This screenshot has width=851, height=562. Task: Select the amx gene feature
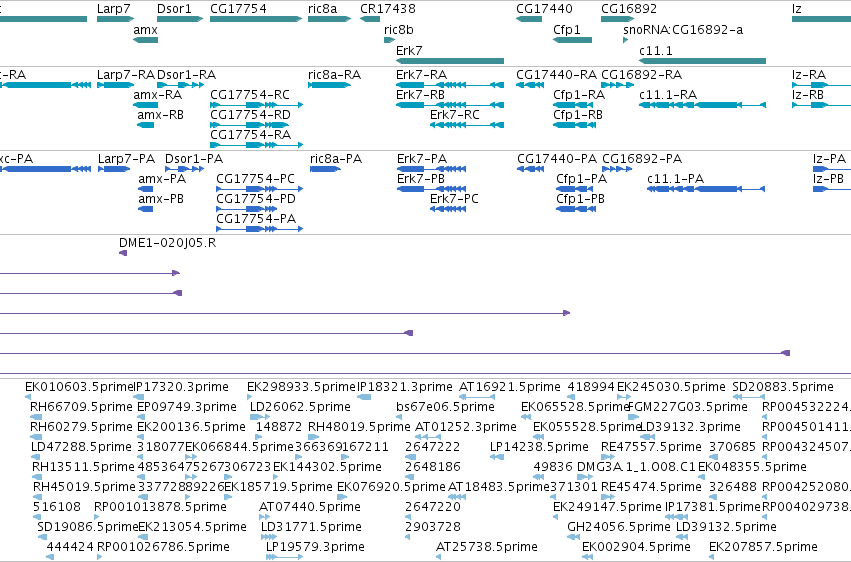pos(145,40)
